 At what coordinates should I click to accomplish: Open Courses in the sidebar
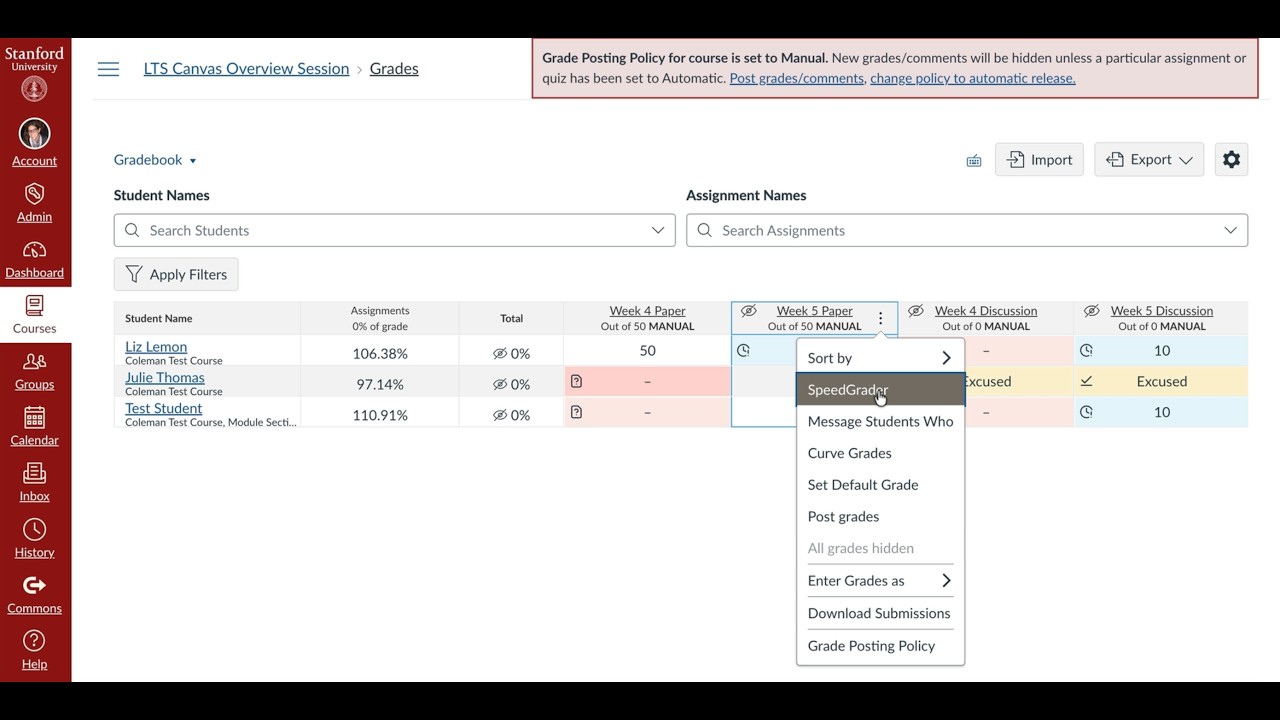click(34, 315)
